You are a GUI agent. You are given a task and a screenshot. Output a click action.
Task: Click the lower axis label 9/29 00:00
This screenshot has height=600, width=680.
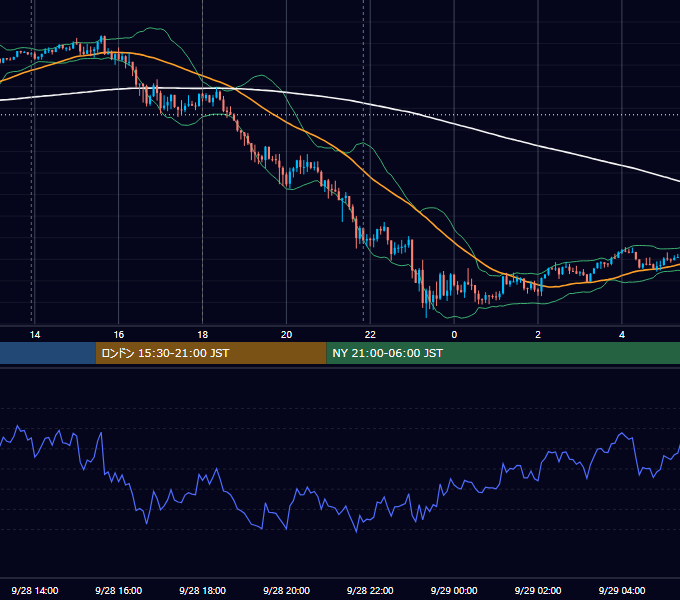[x=454, y=590]
